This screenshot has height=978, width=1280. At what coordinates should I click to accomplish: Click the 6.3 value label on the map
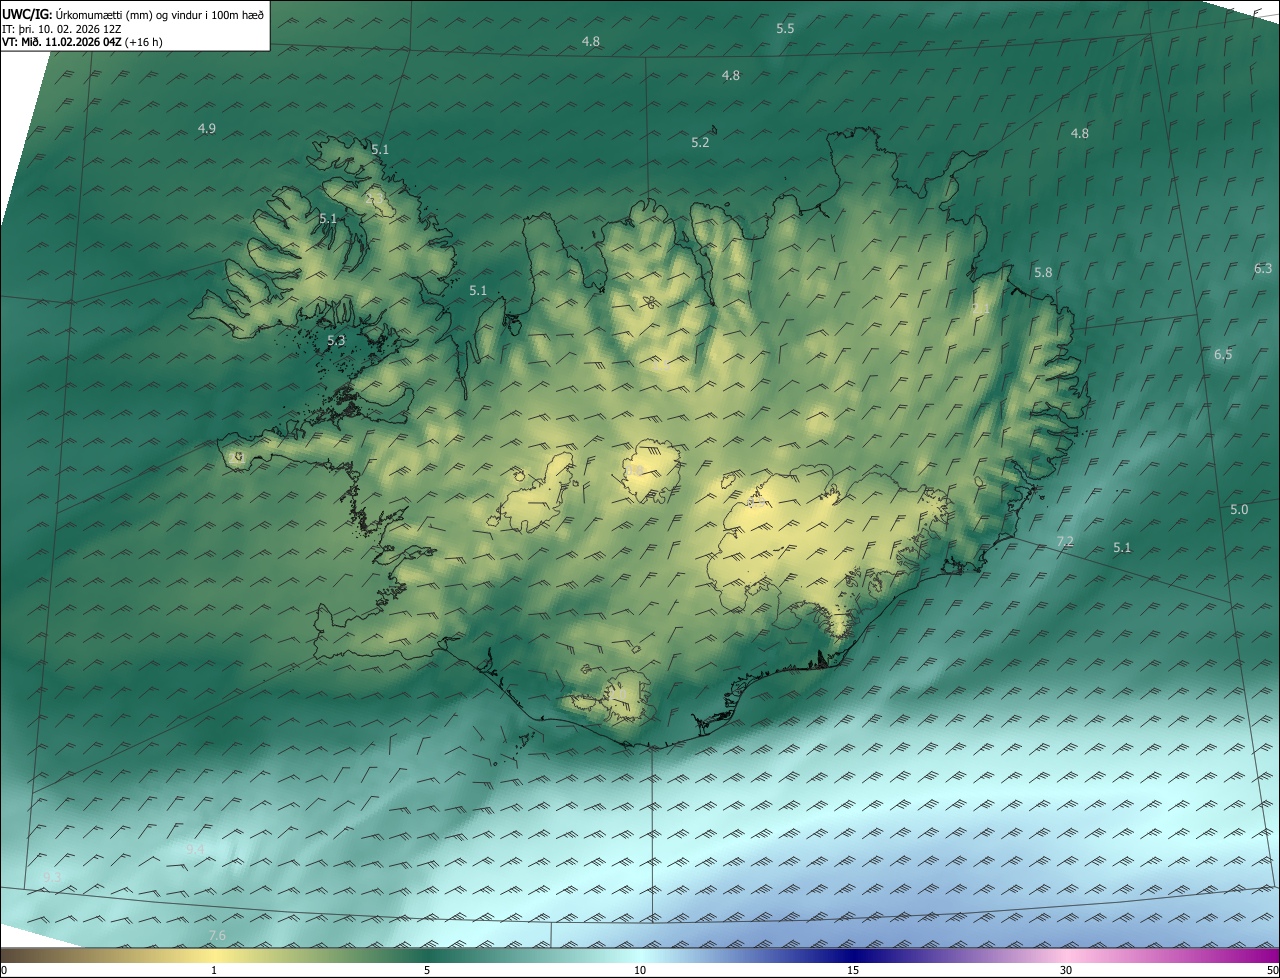point(1263,268)
